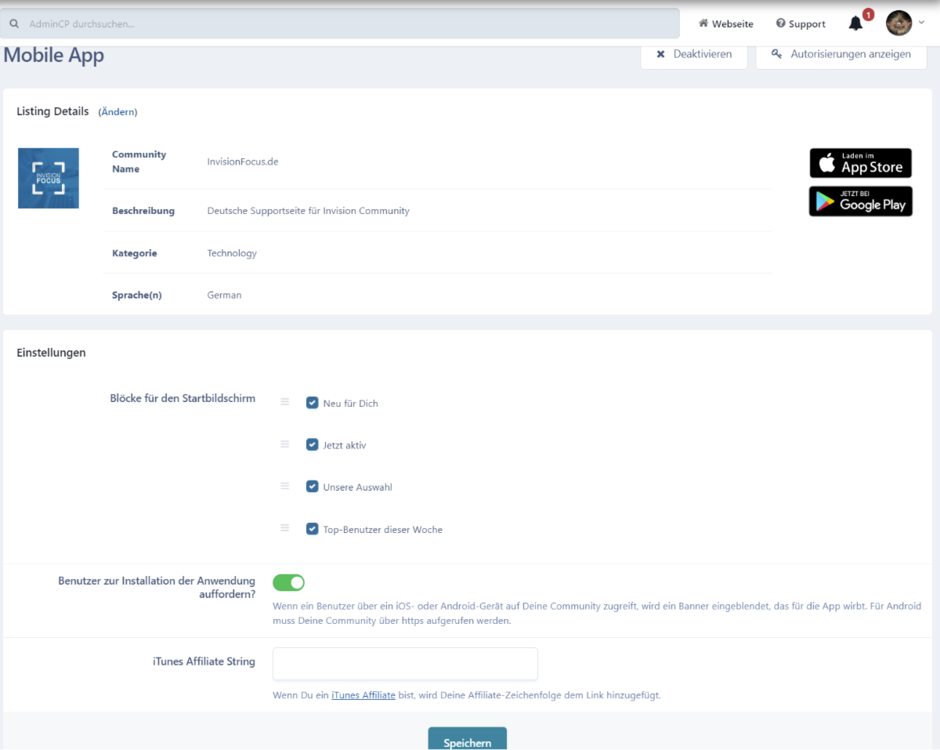The width and height of the screenshot is (940, 750).
Task: Click the InvisionFocus app logo thumbnail
Action: [x=48, y=178]
